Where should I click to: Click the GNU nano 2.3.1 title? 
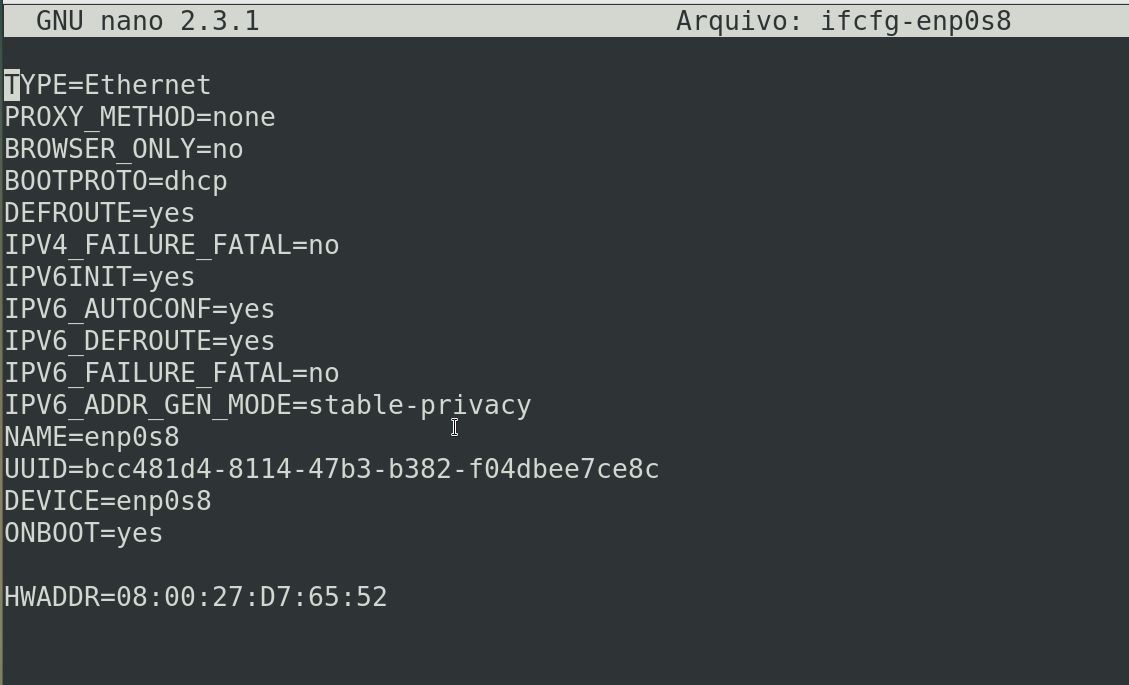click(148, 21)
